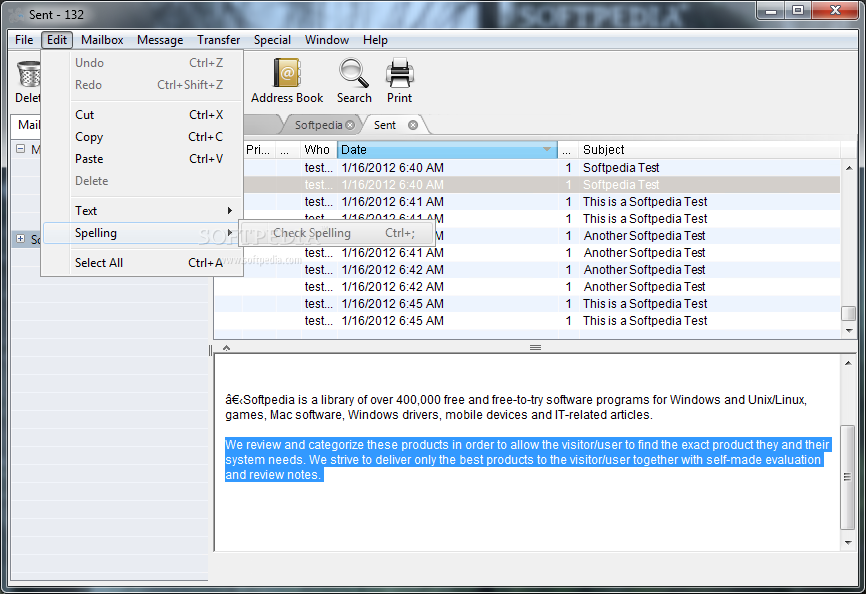Click the first Softpedia library paragraph

[x=516, y=407]
